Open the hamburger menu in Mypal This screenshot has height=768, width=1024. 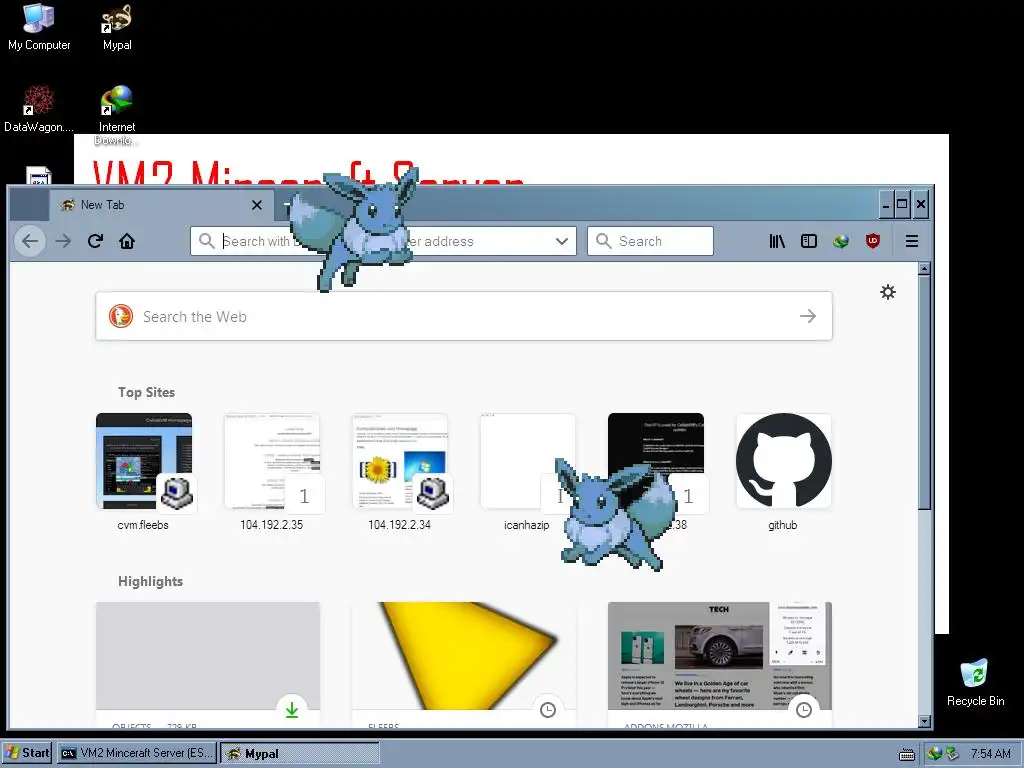click(912, 241)
